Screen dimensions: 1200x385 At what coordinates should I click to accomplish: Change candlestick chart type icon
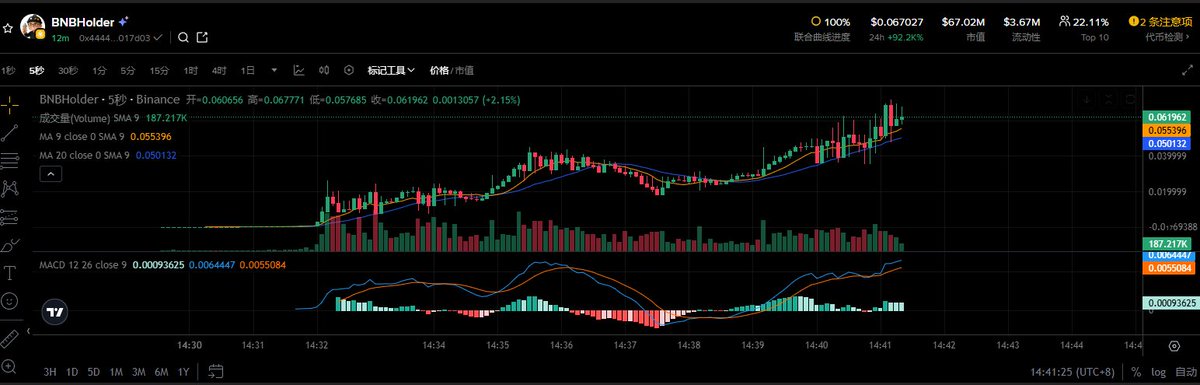pyautogui.click(x=324, y=71)
